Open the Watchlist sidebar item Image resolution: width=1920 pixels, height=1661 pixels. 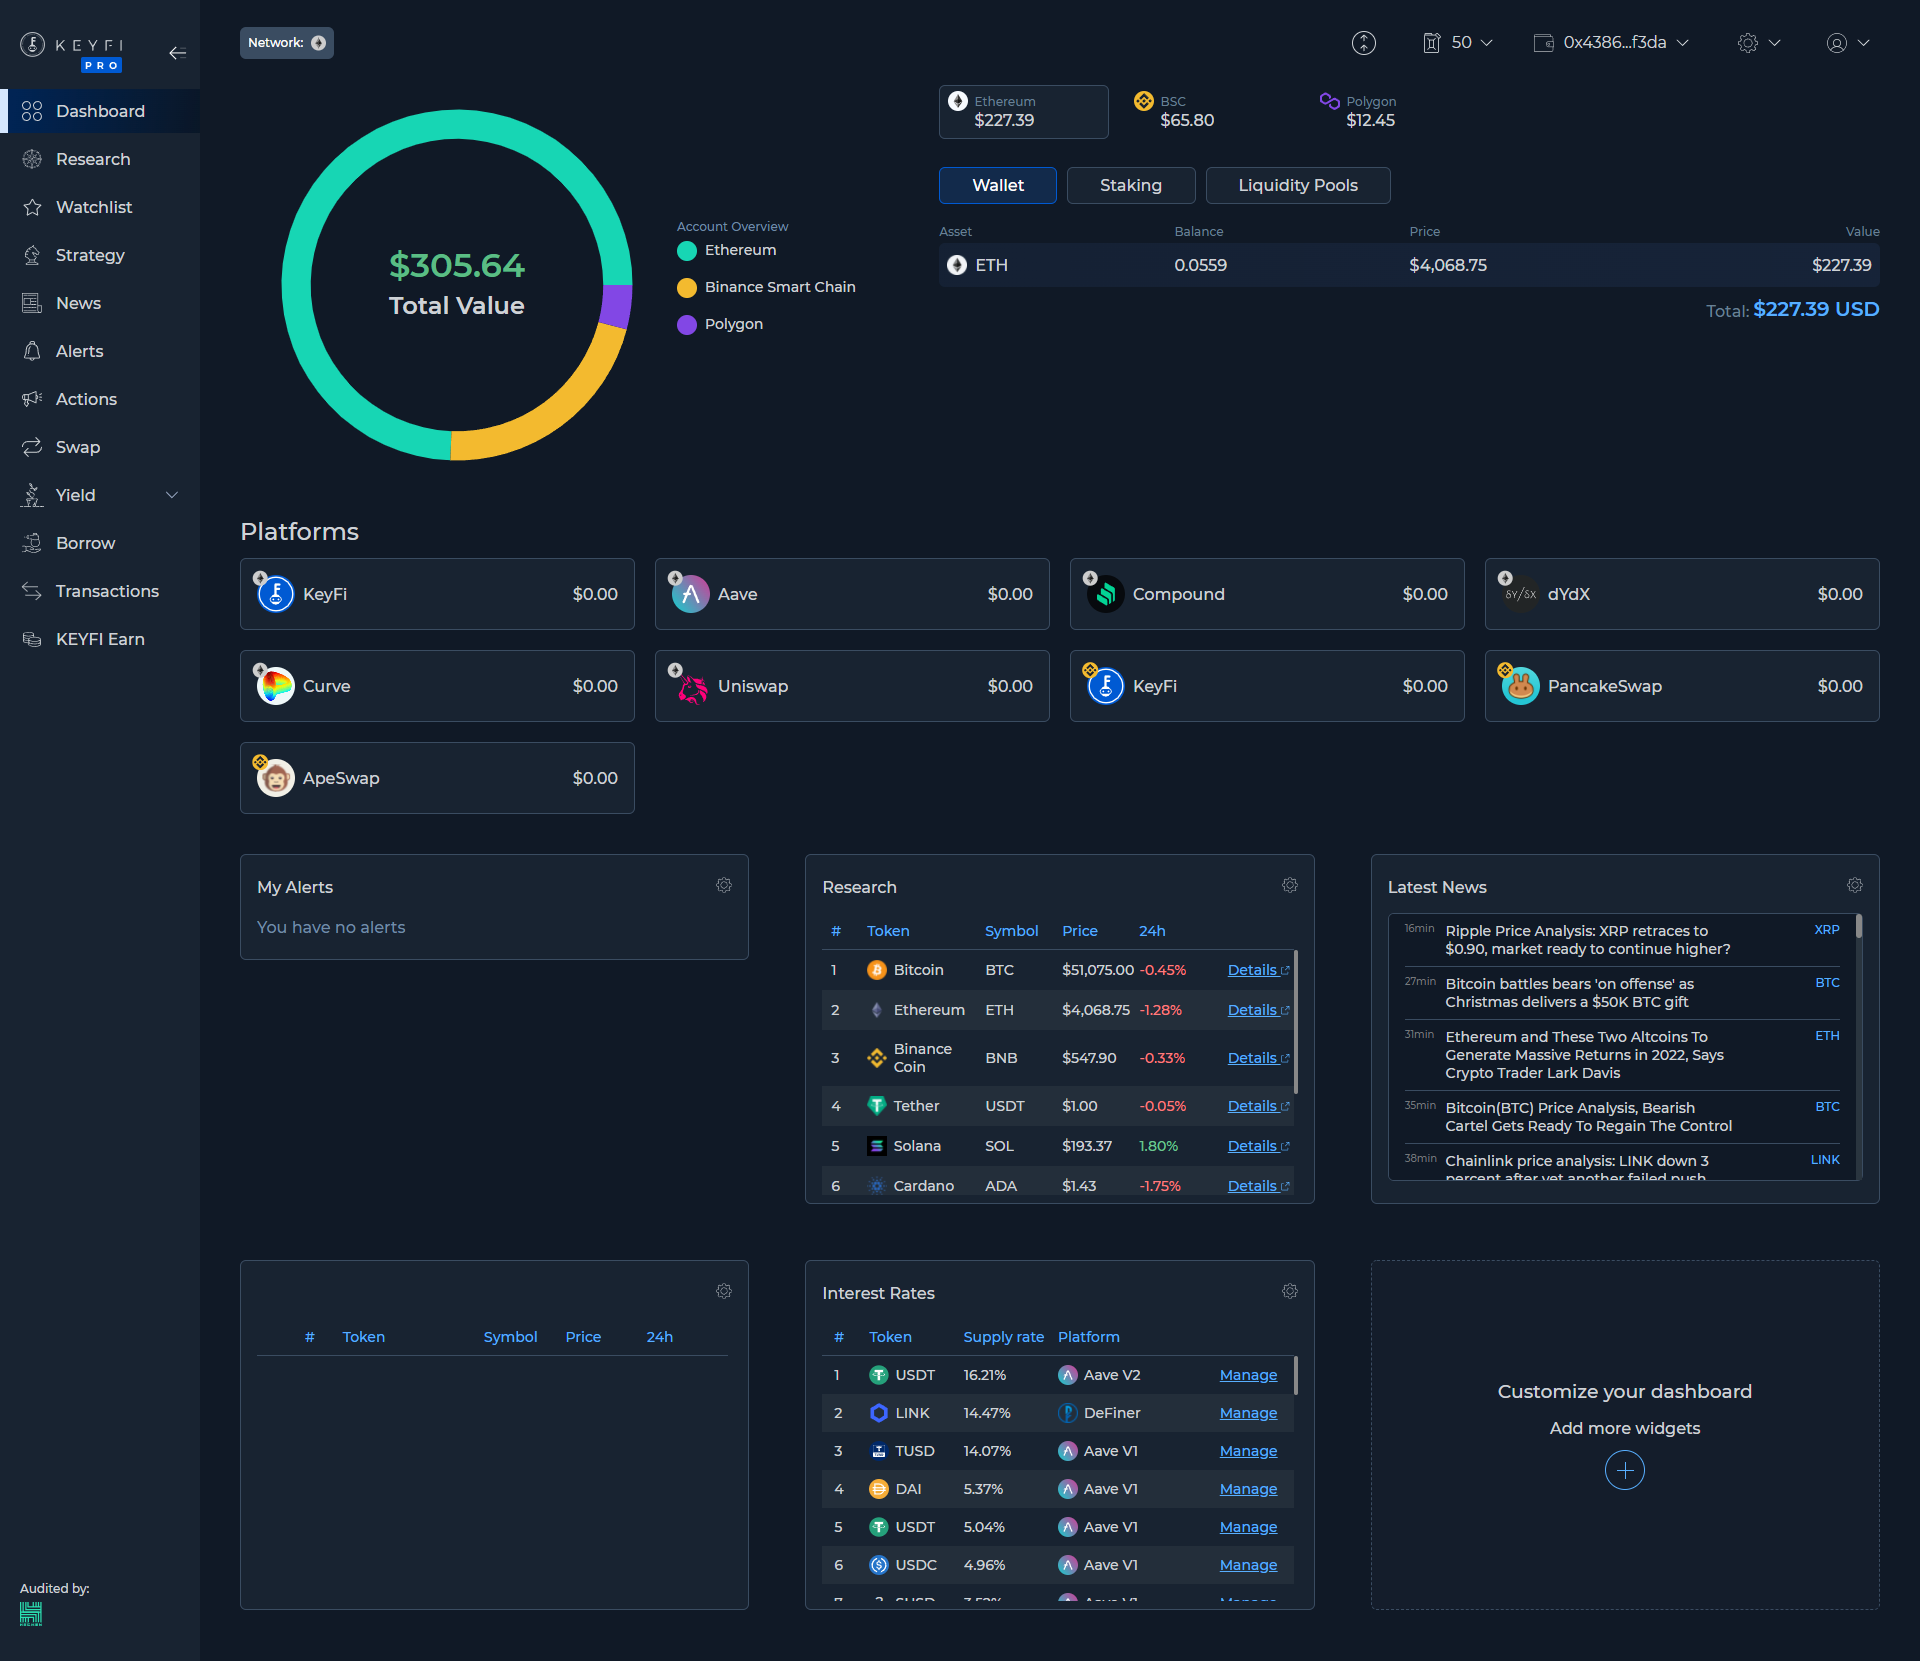tap(100, 207)
